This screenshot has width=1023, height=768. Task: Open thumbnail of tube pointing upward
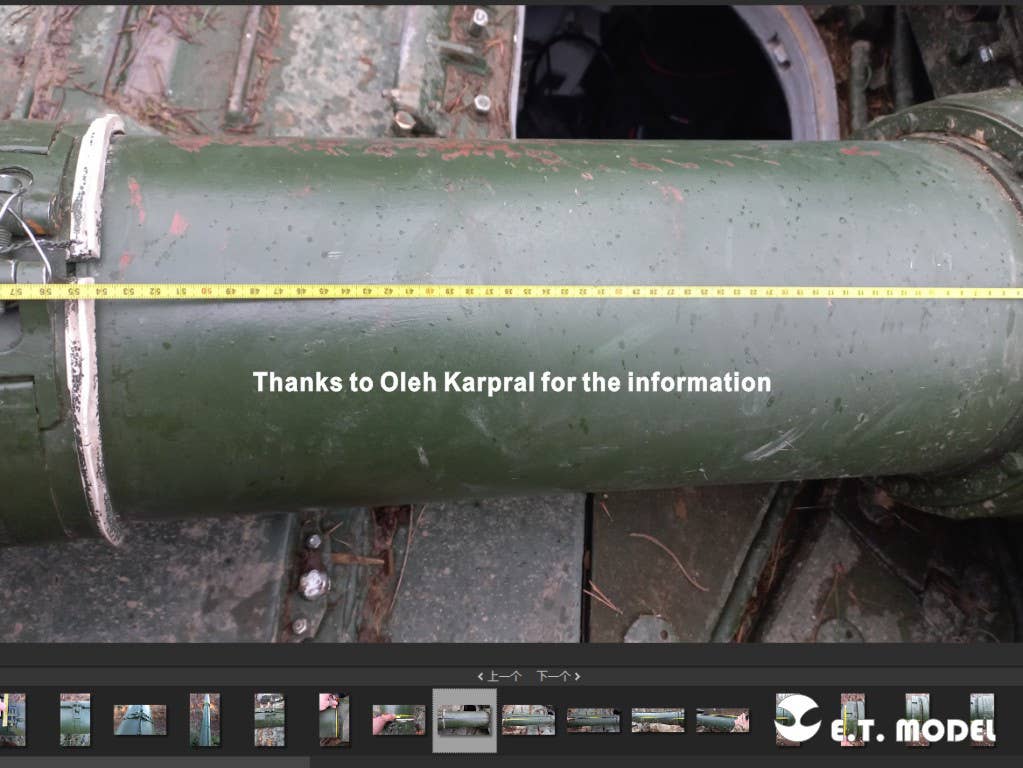[x=204, y=720]
